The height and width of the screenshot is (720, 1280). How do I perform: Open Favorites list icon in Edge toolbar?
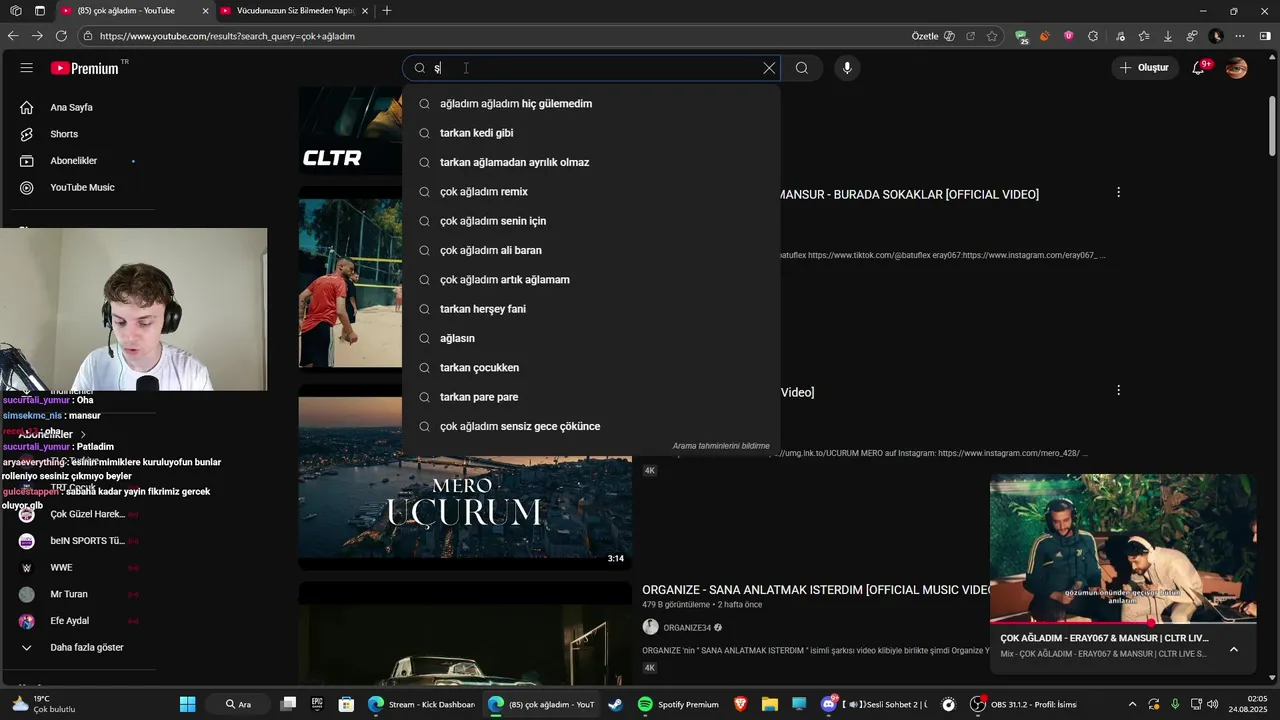(1143, 36)
